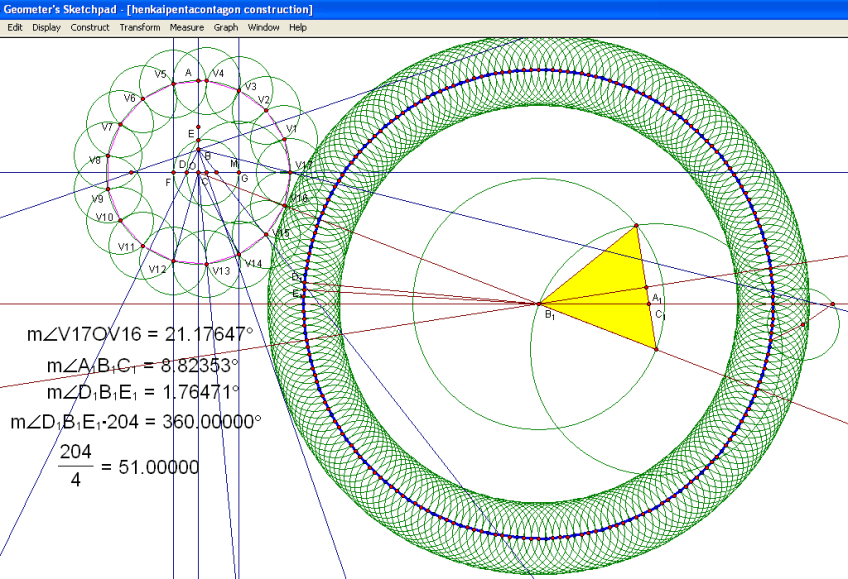Image resolution: width=848 pixels, height=579 pixels.
Task: Select the m∠A₁B₁C₁ = 8.82353° measurement
Action: point(142,364)
